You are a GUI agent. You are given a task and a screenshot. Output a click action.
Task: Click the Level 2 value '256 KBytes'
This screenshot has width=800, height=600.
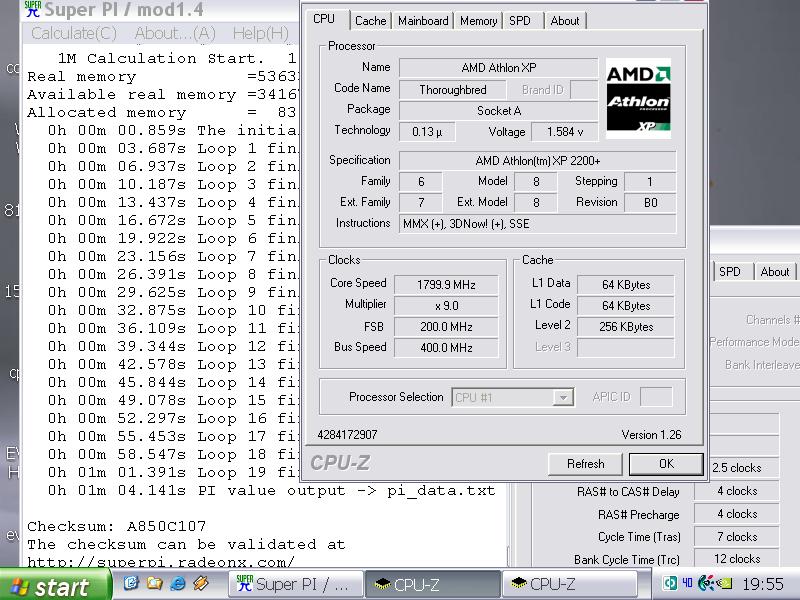(x=626, y=327)
